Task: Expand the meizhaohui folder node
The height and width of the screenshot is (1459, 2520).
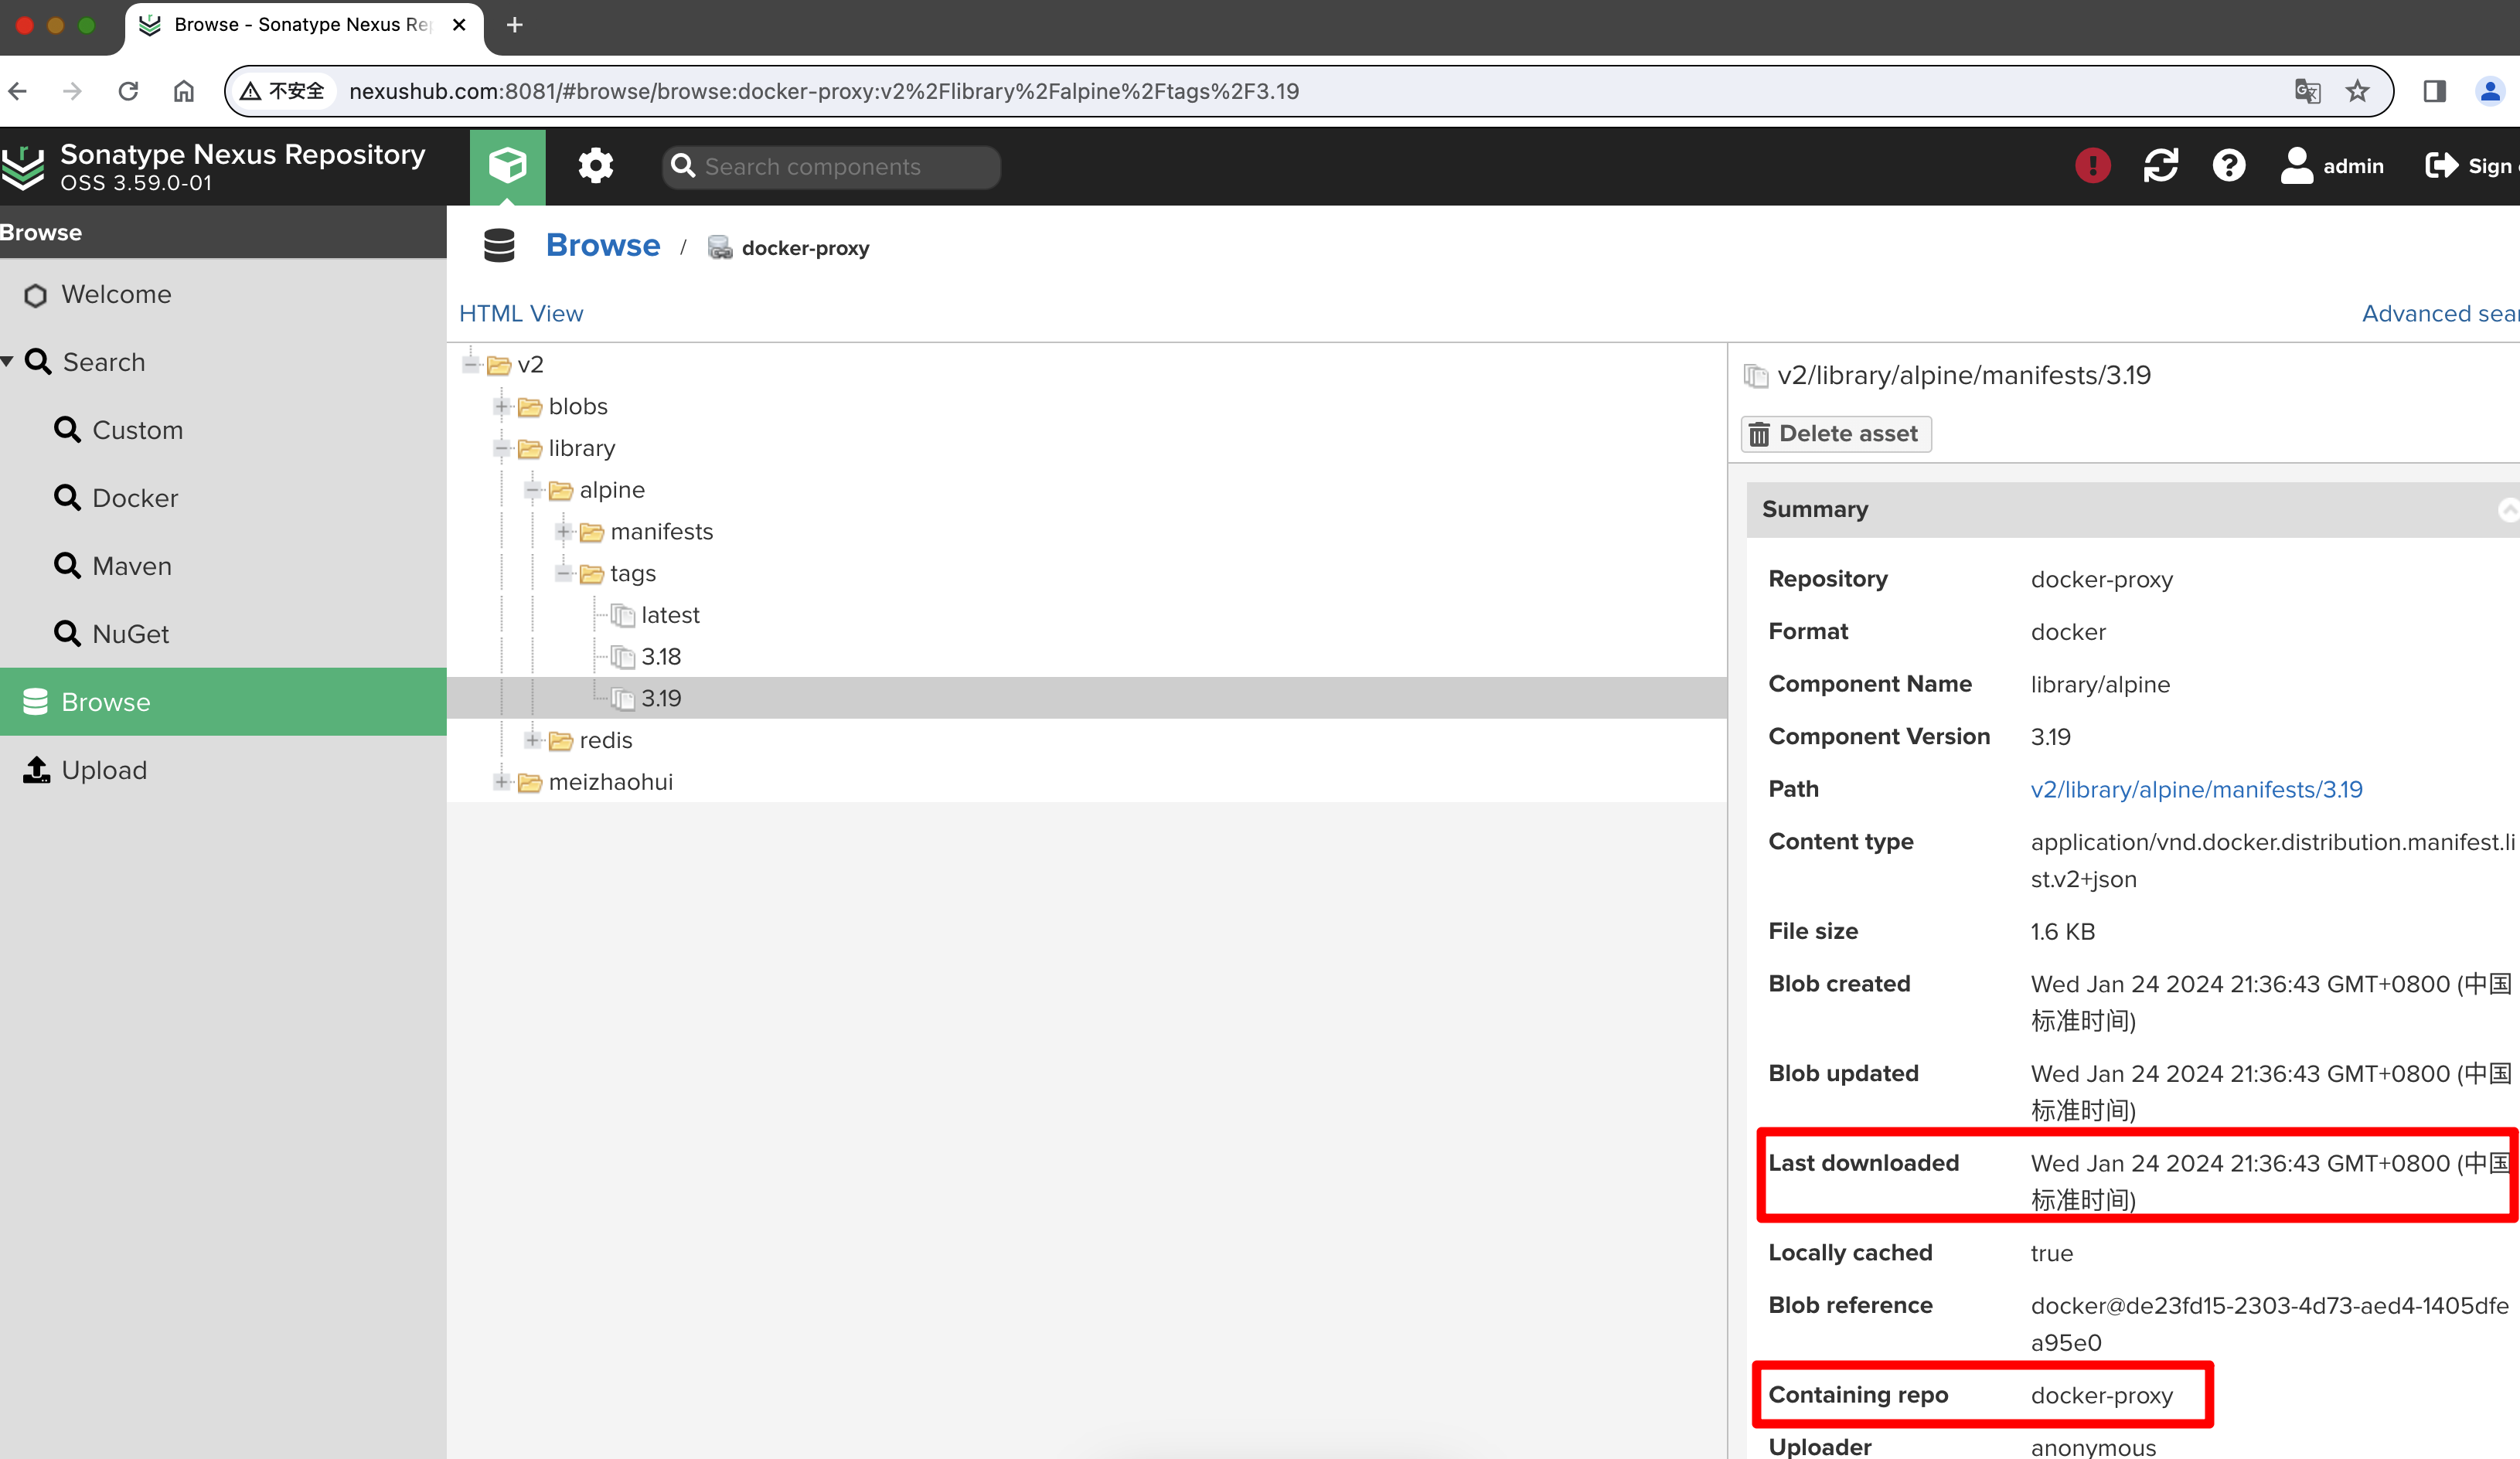Action: pos(502,782)
